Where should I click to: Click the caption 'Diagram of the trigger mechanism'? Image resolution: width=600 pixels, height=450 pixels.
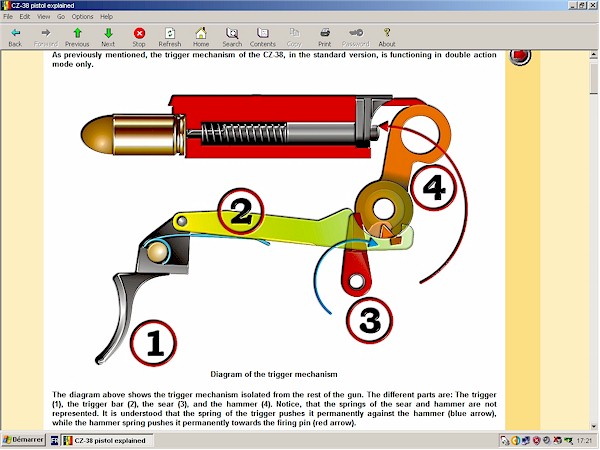click(274, 374)
